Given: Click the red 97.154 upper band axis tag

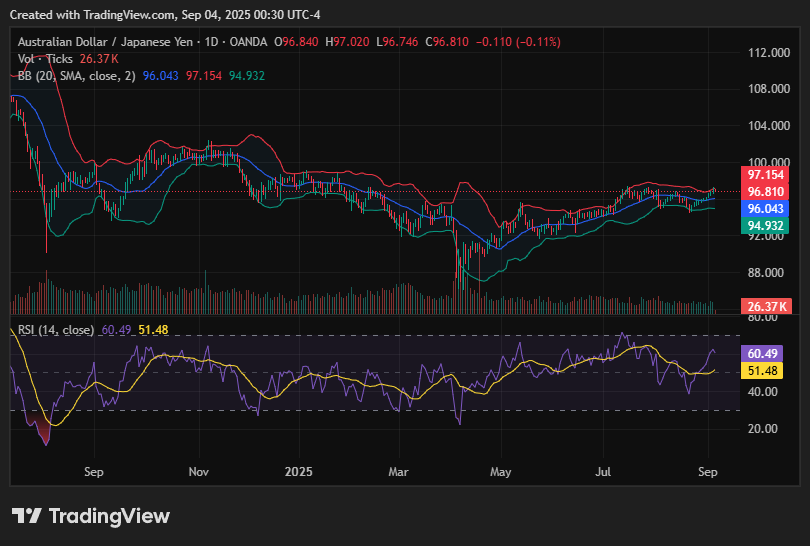Looking at the screenshot, I should pyautogui.click(x=765, y=175).
